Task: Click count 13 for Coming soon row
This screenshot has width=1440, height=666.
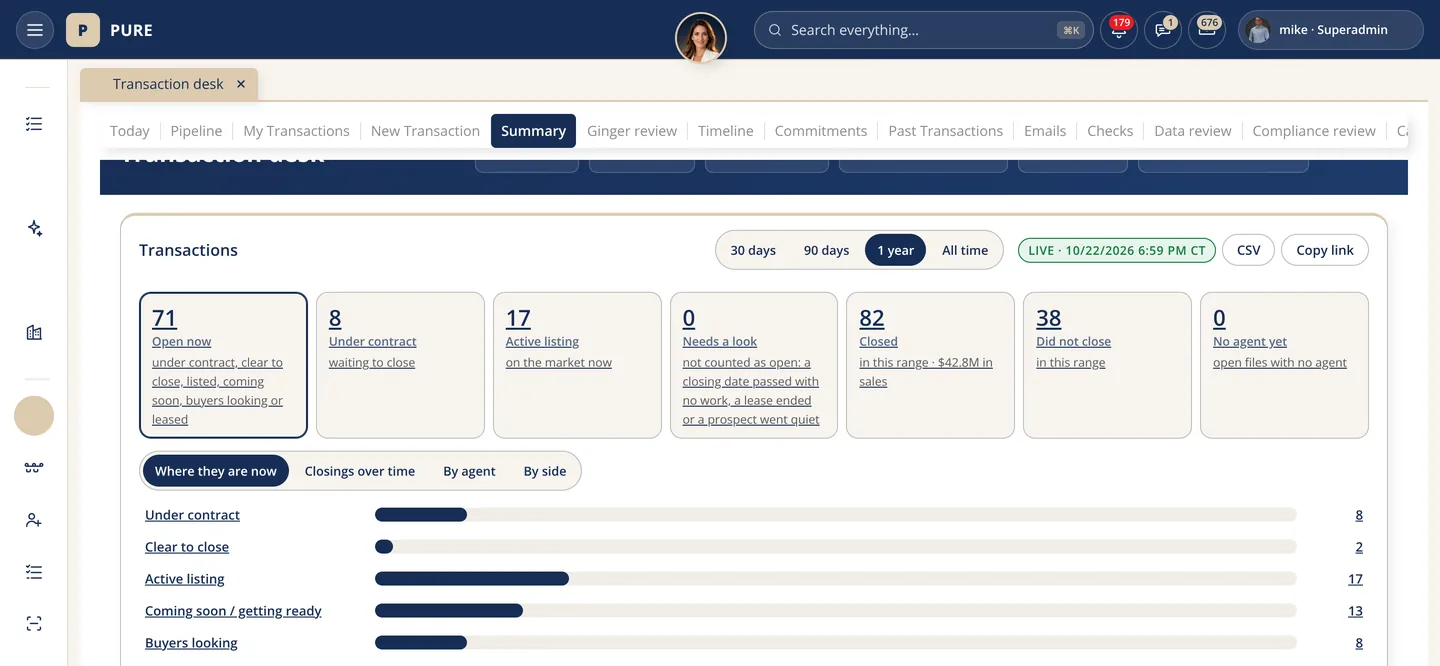Action: click(x=1355, y=611)
